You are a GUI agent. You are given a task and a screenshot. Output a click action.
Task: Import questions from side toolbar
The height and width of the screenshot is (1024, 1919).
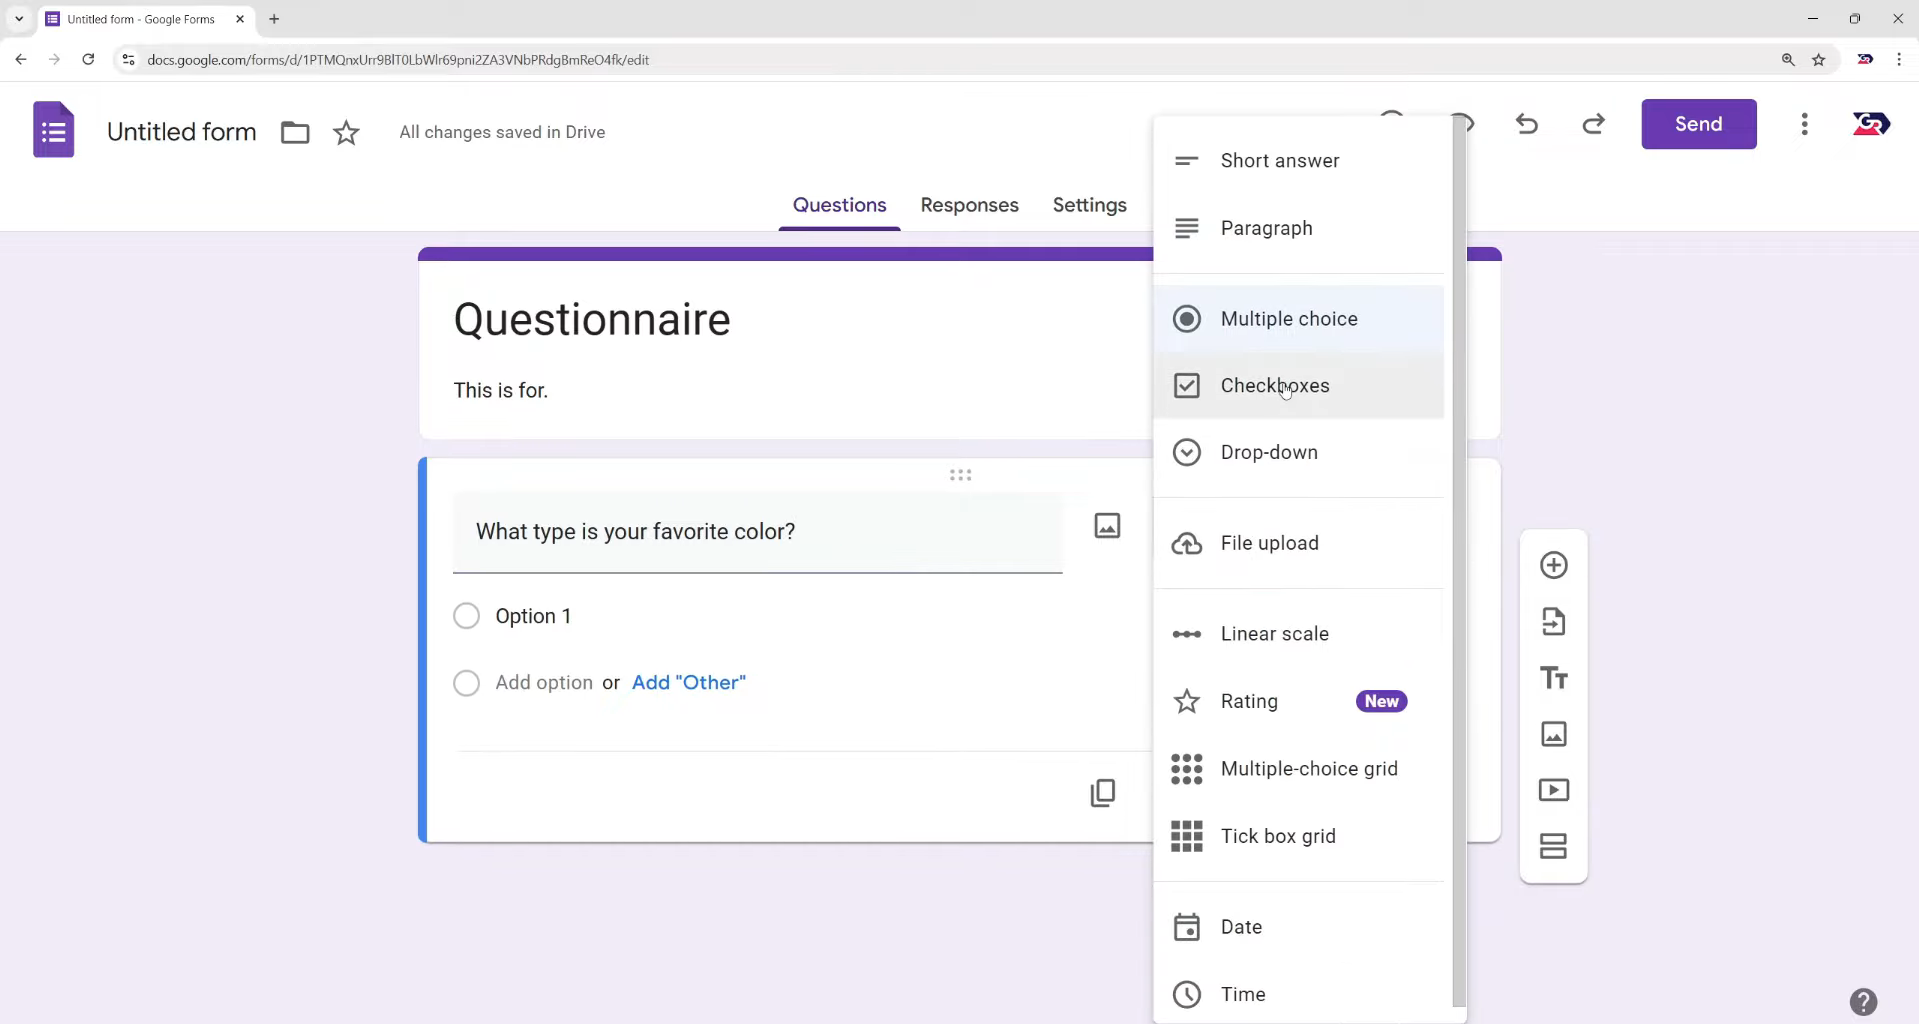point(1554,622)
